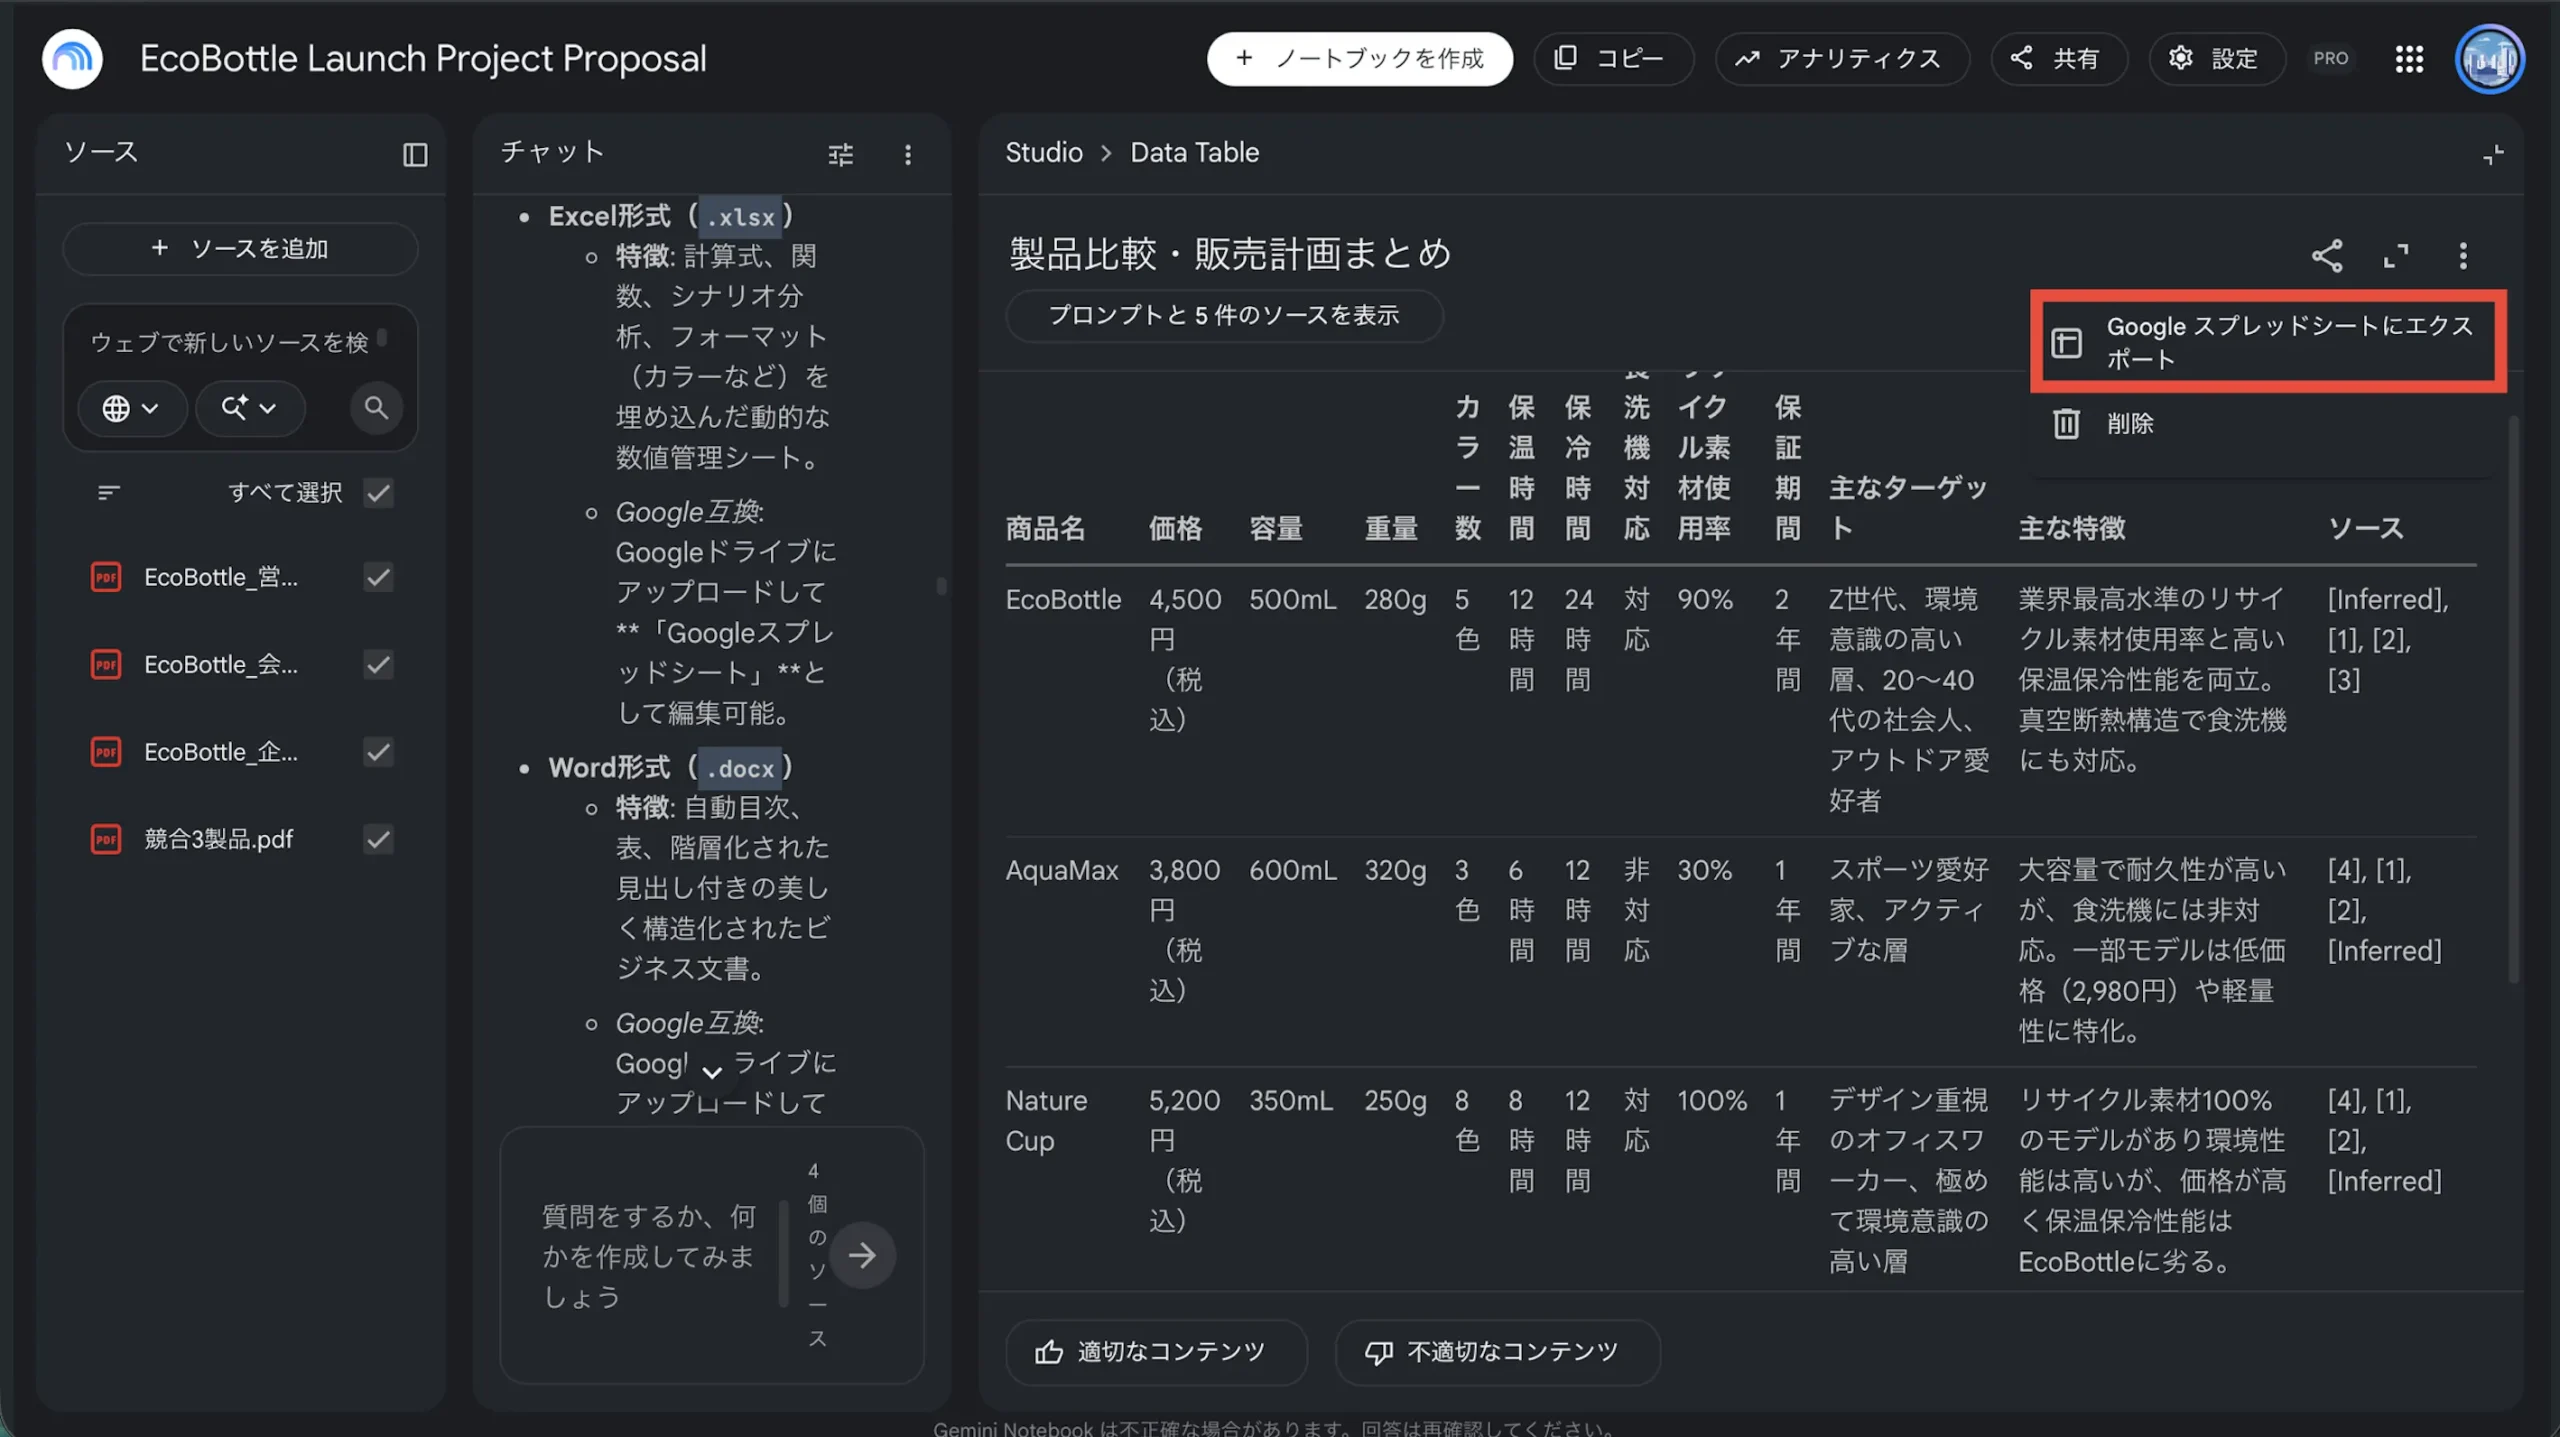Click the chat panel scrollbar thumb
The width and height of the screenshot is (2560, 1437).
(x=941, y=586)
